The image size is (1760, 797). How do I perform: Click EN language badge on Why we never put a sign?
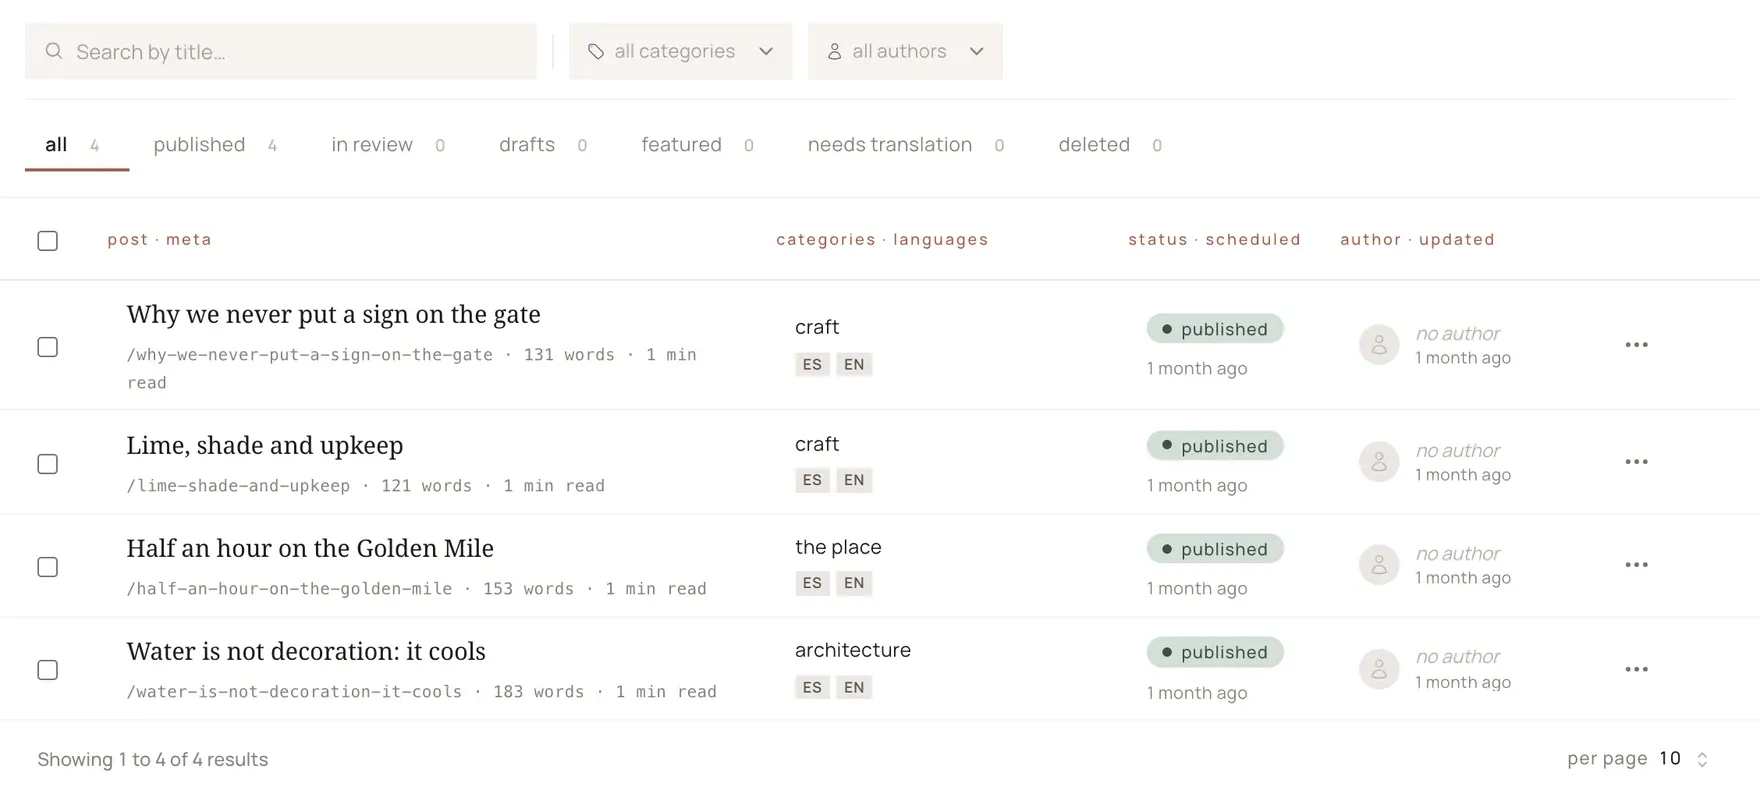coord(854,364)
